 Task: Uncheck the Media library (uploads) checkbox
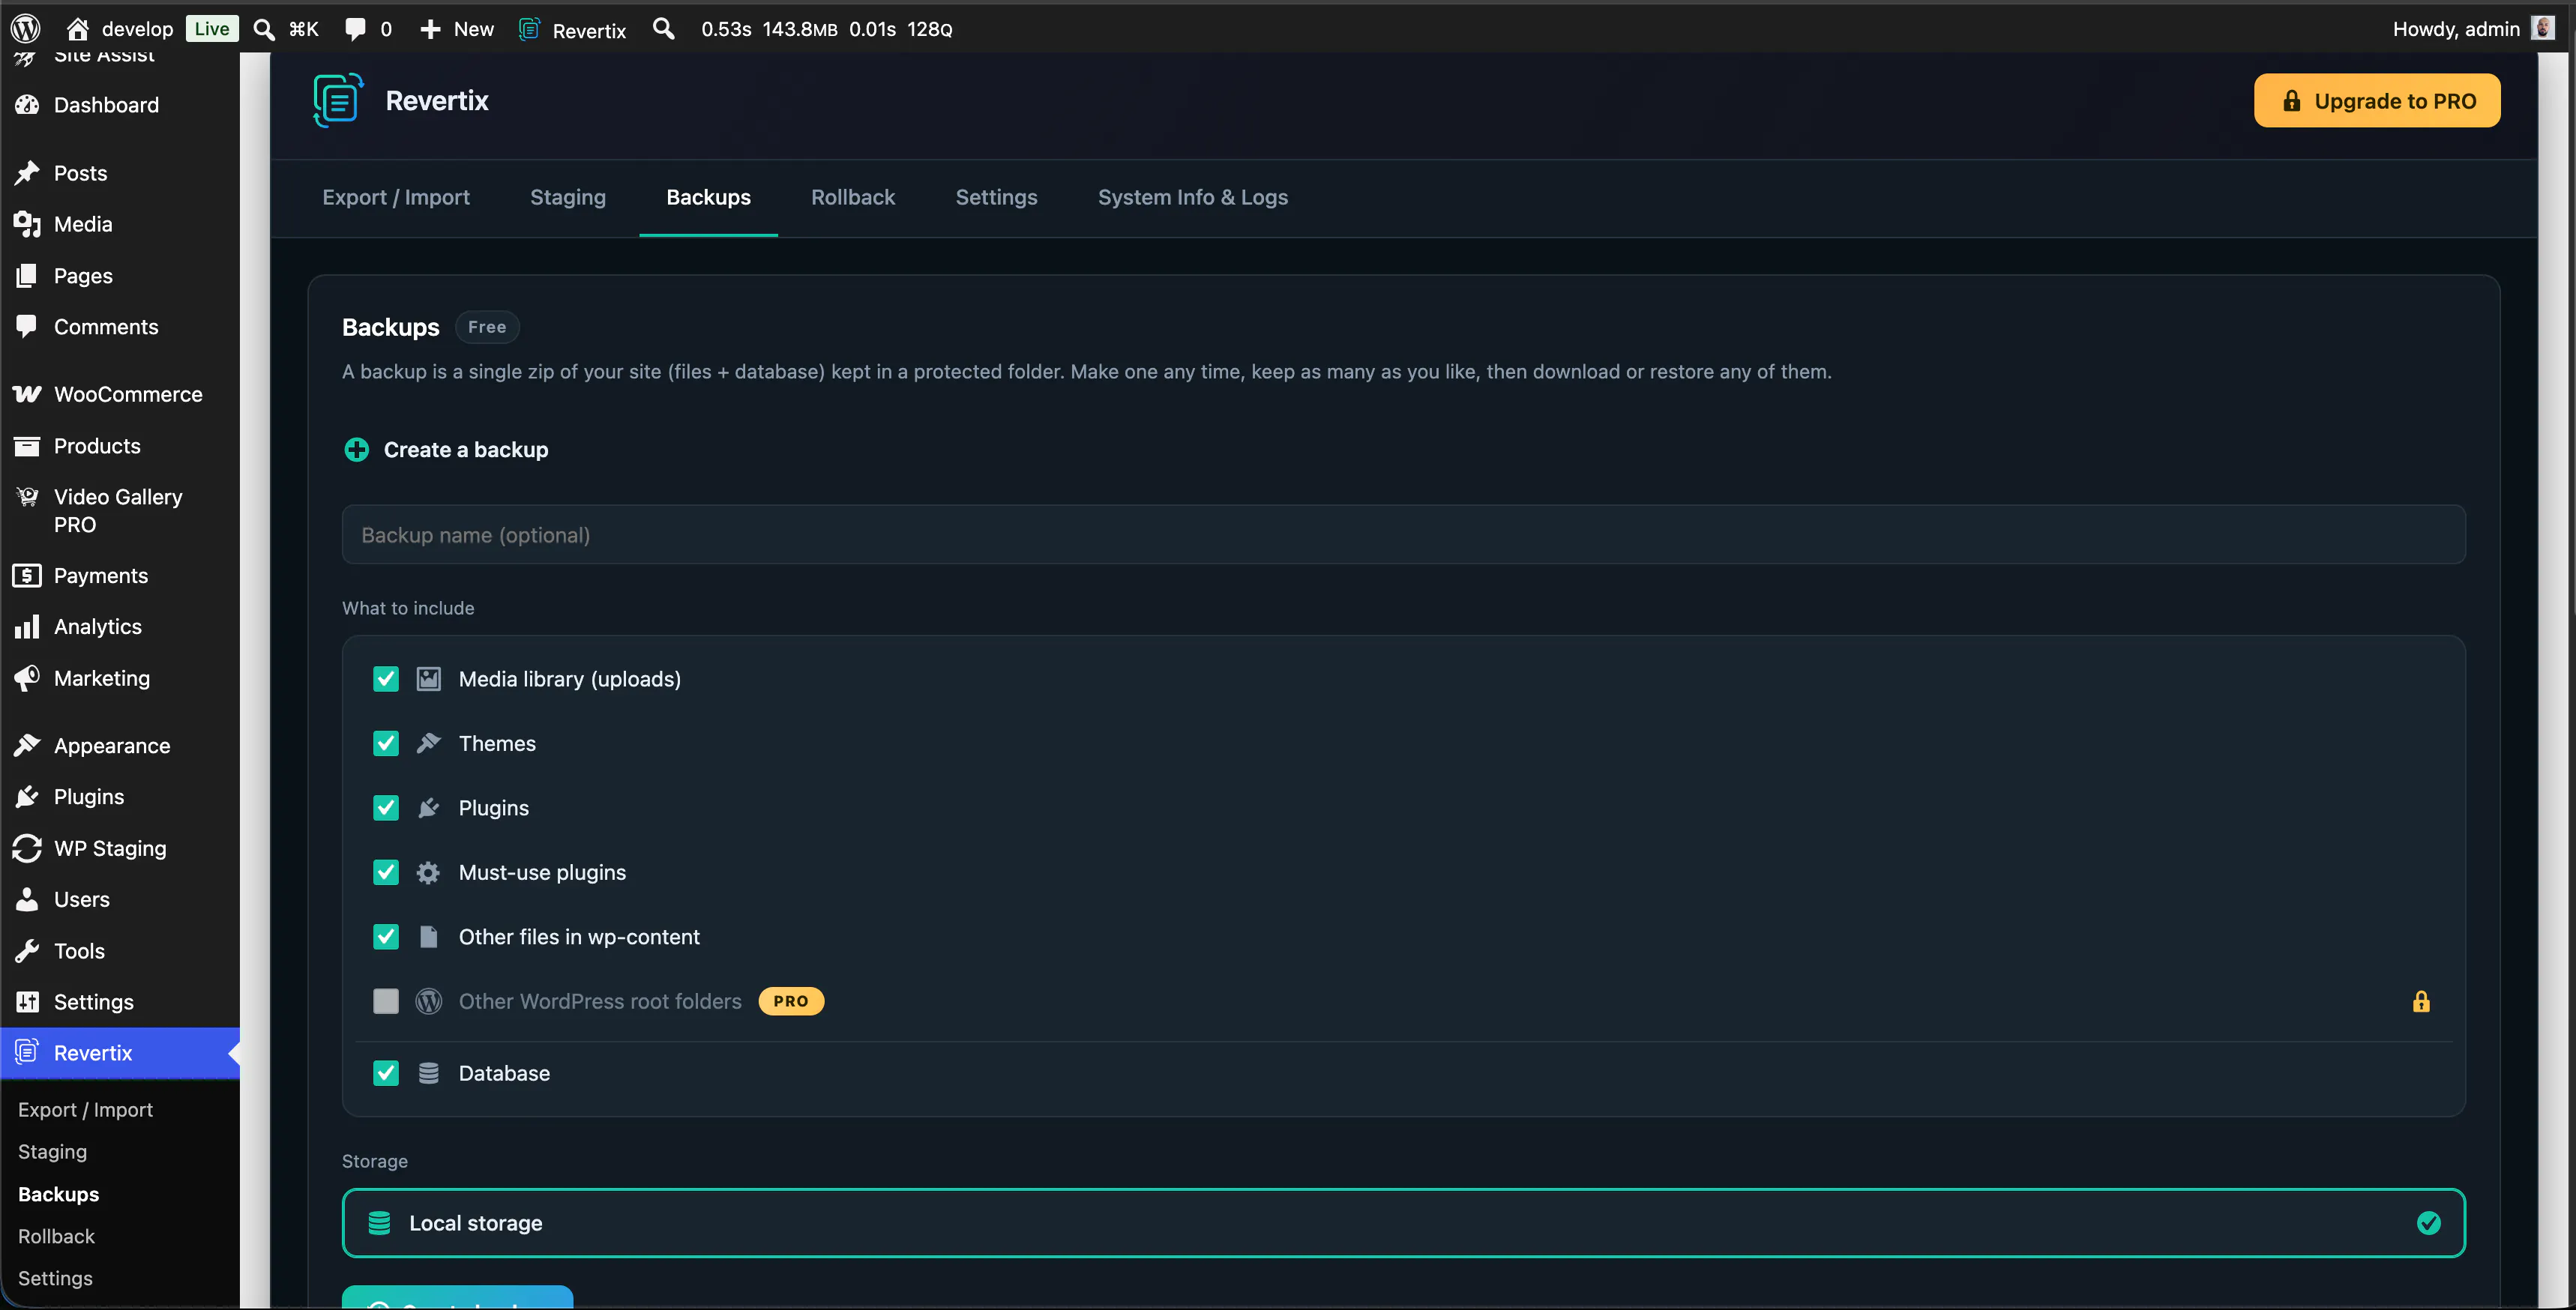click(x=386, y=679)
